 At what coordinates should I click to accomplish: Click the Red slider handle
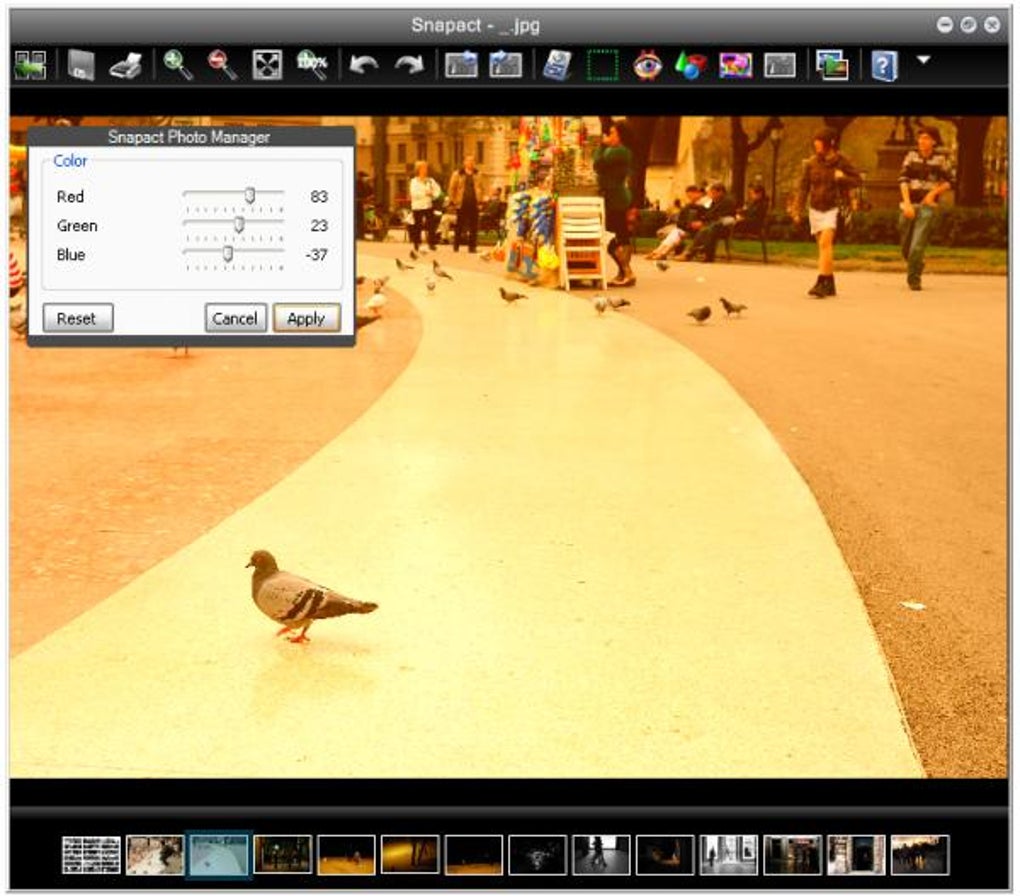click(x=250, y=196)
